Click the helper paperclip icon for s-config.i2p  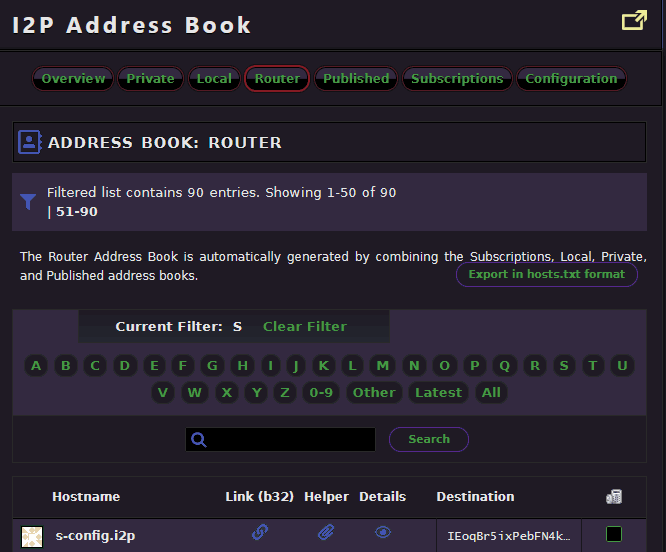326,532
